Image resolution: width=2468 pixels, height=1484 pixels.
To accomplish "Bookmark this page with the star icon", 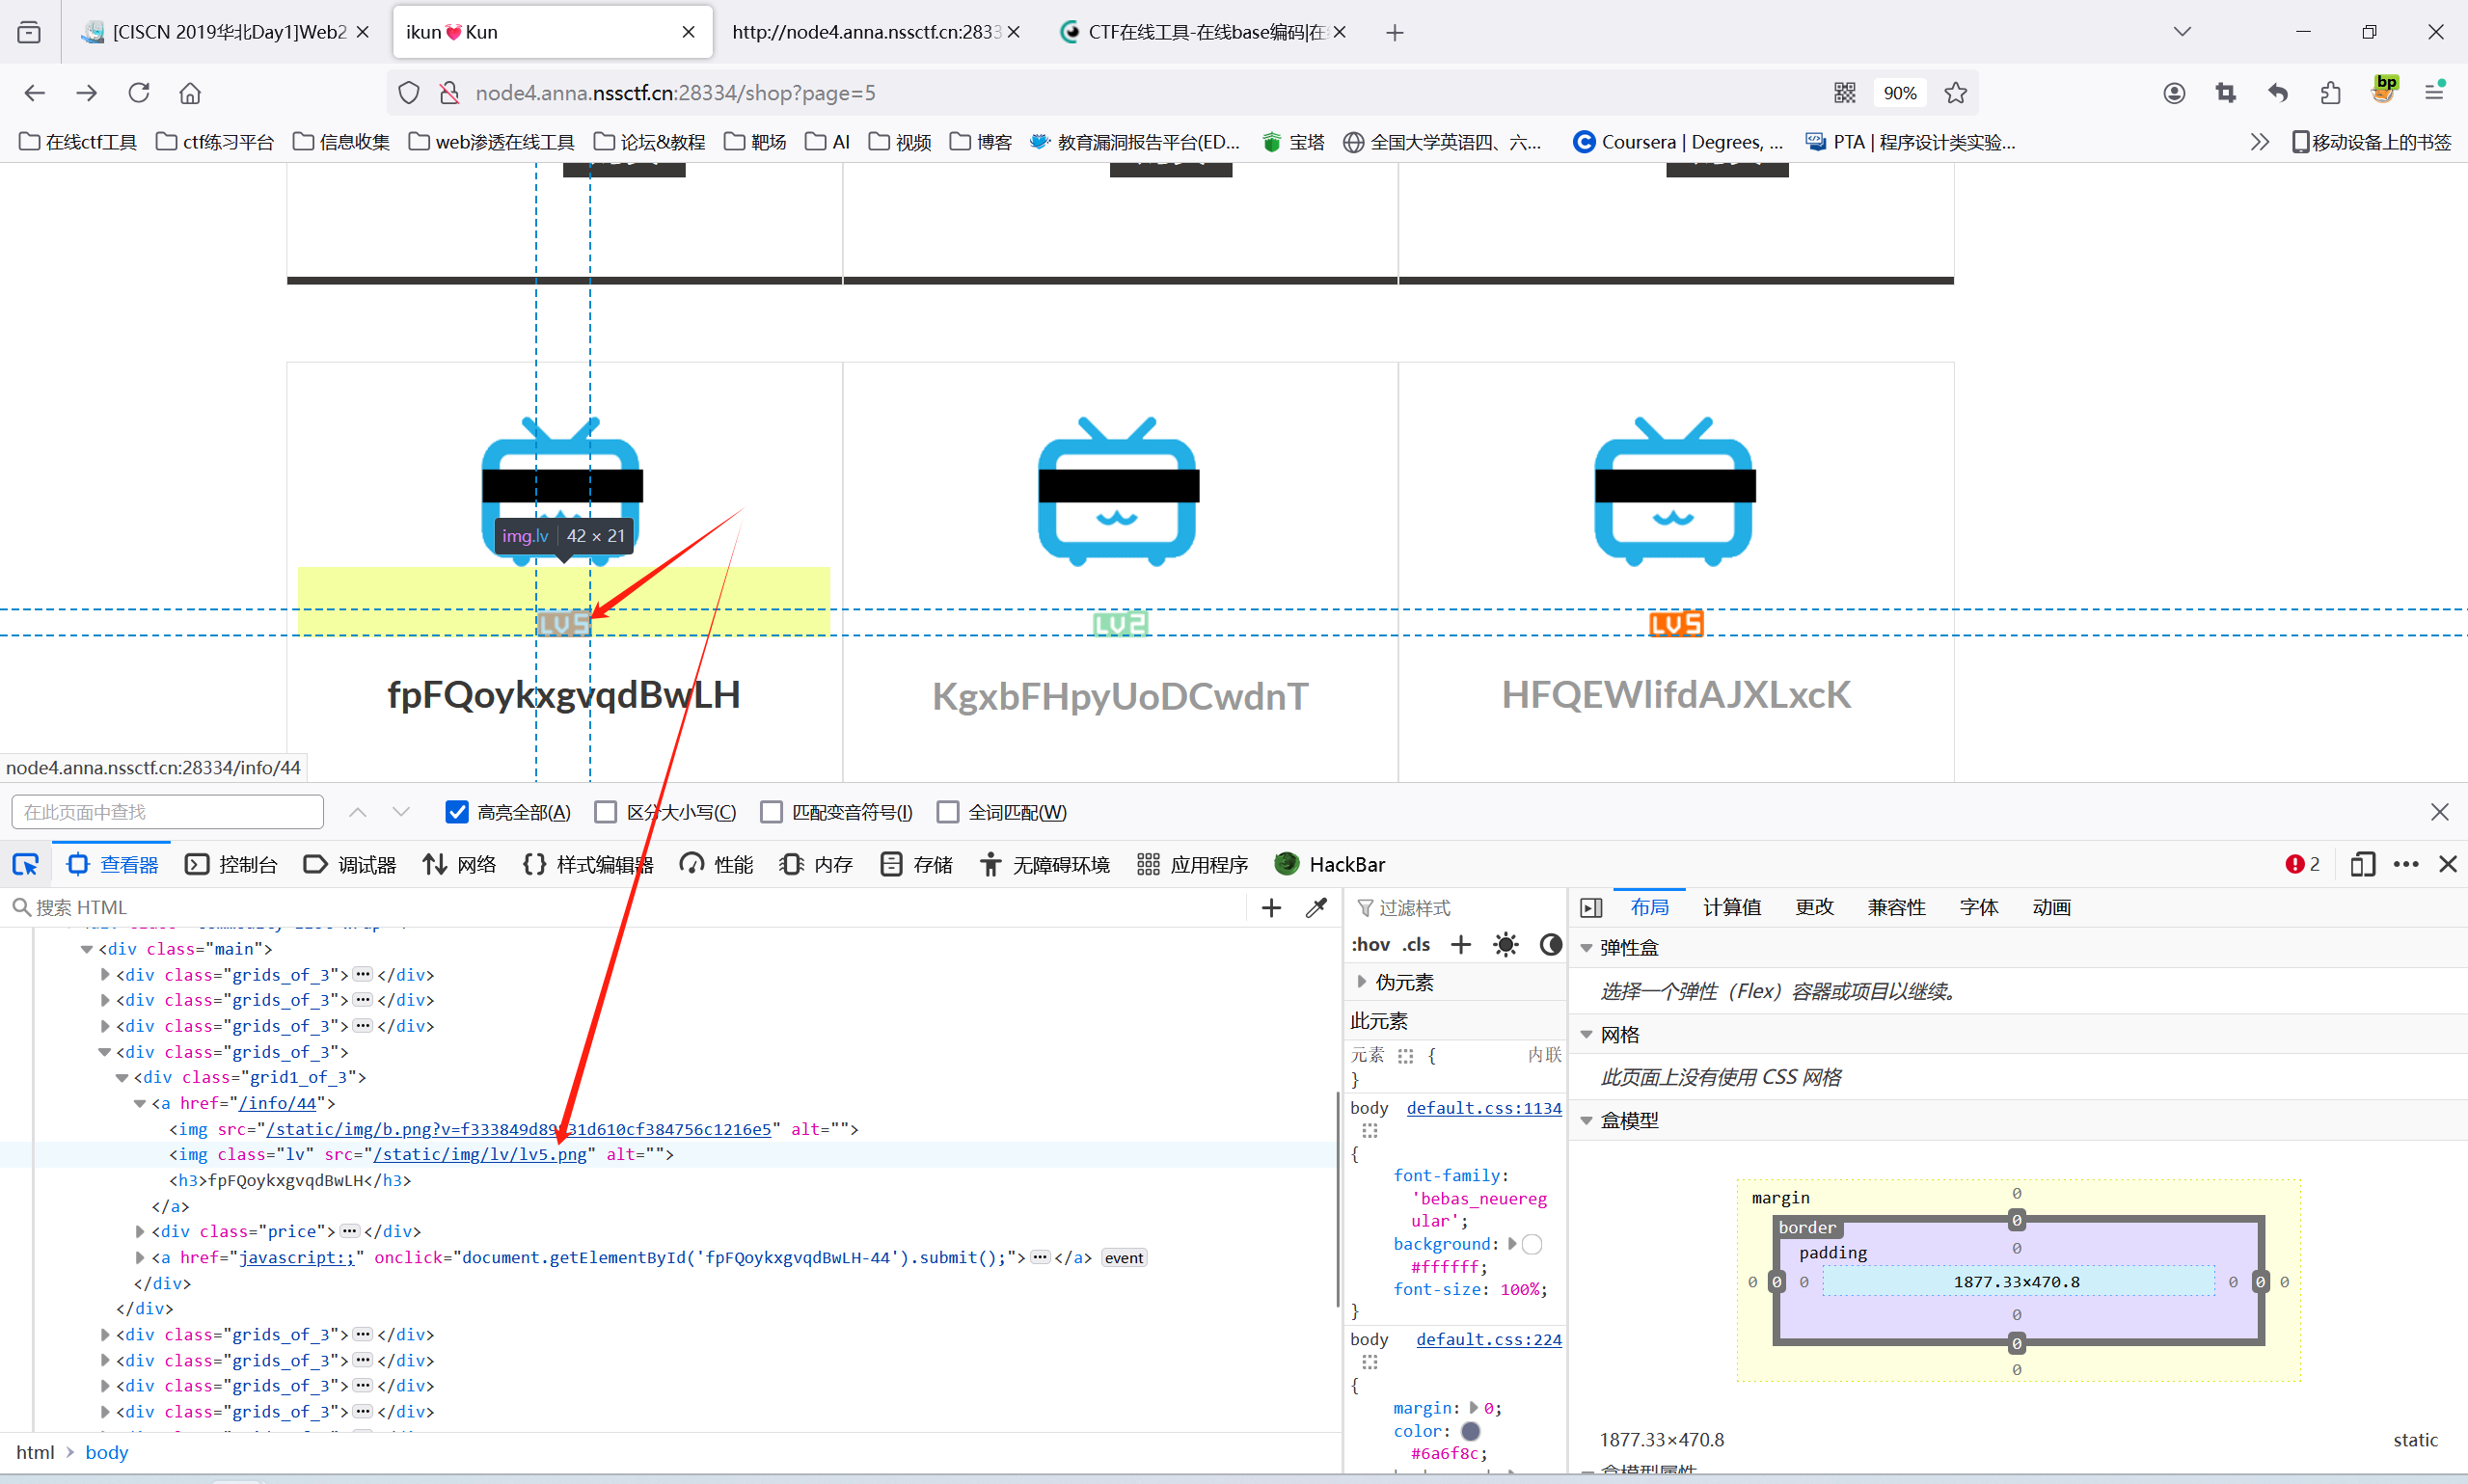I will click(1955, 93).
